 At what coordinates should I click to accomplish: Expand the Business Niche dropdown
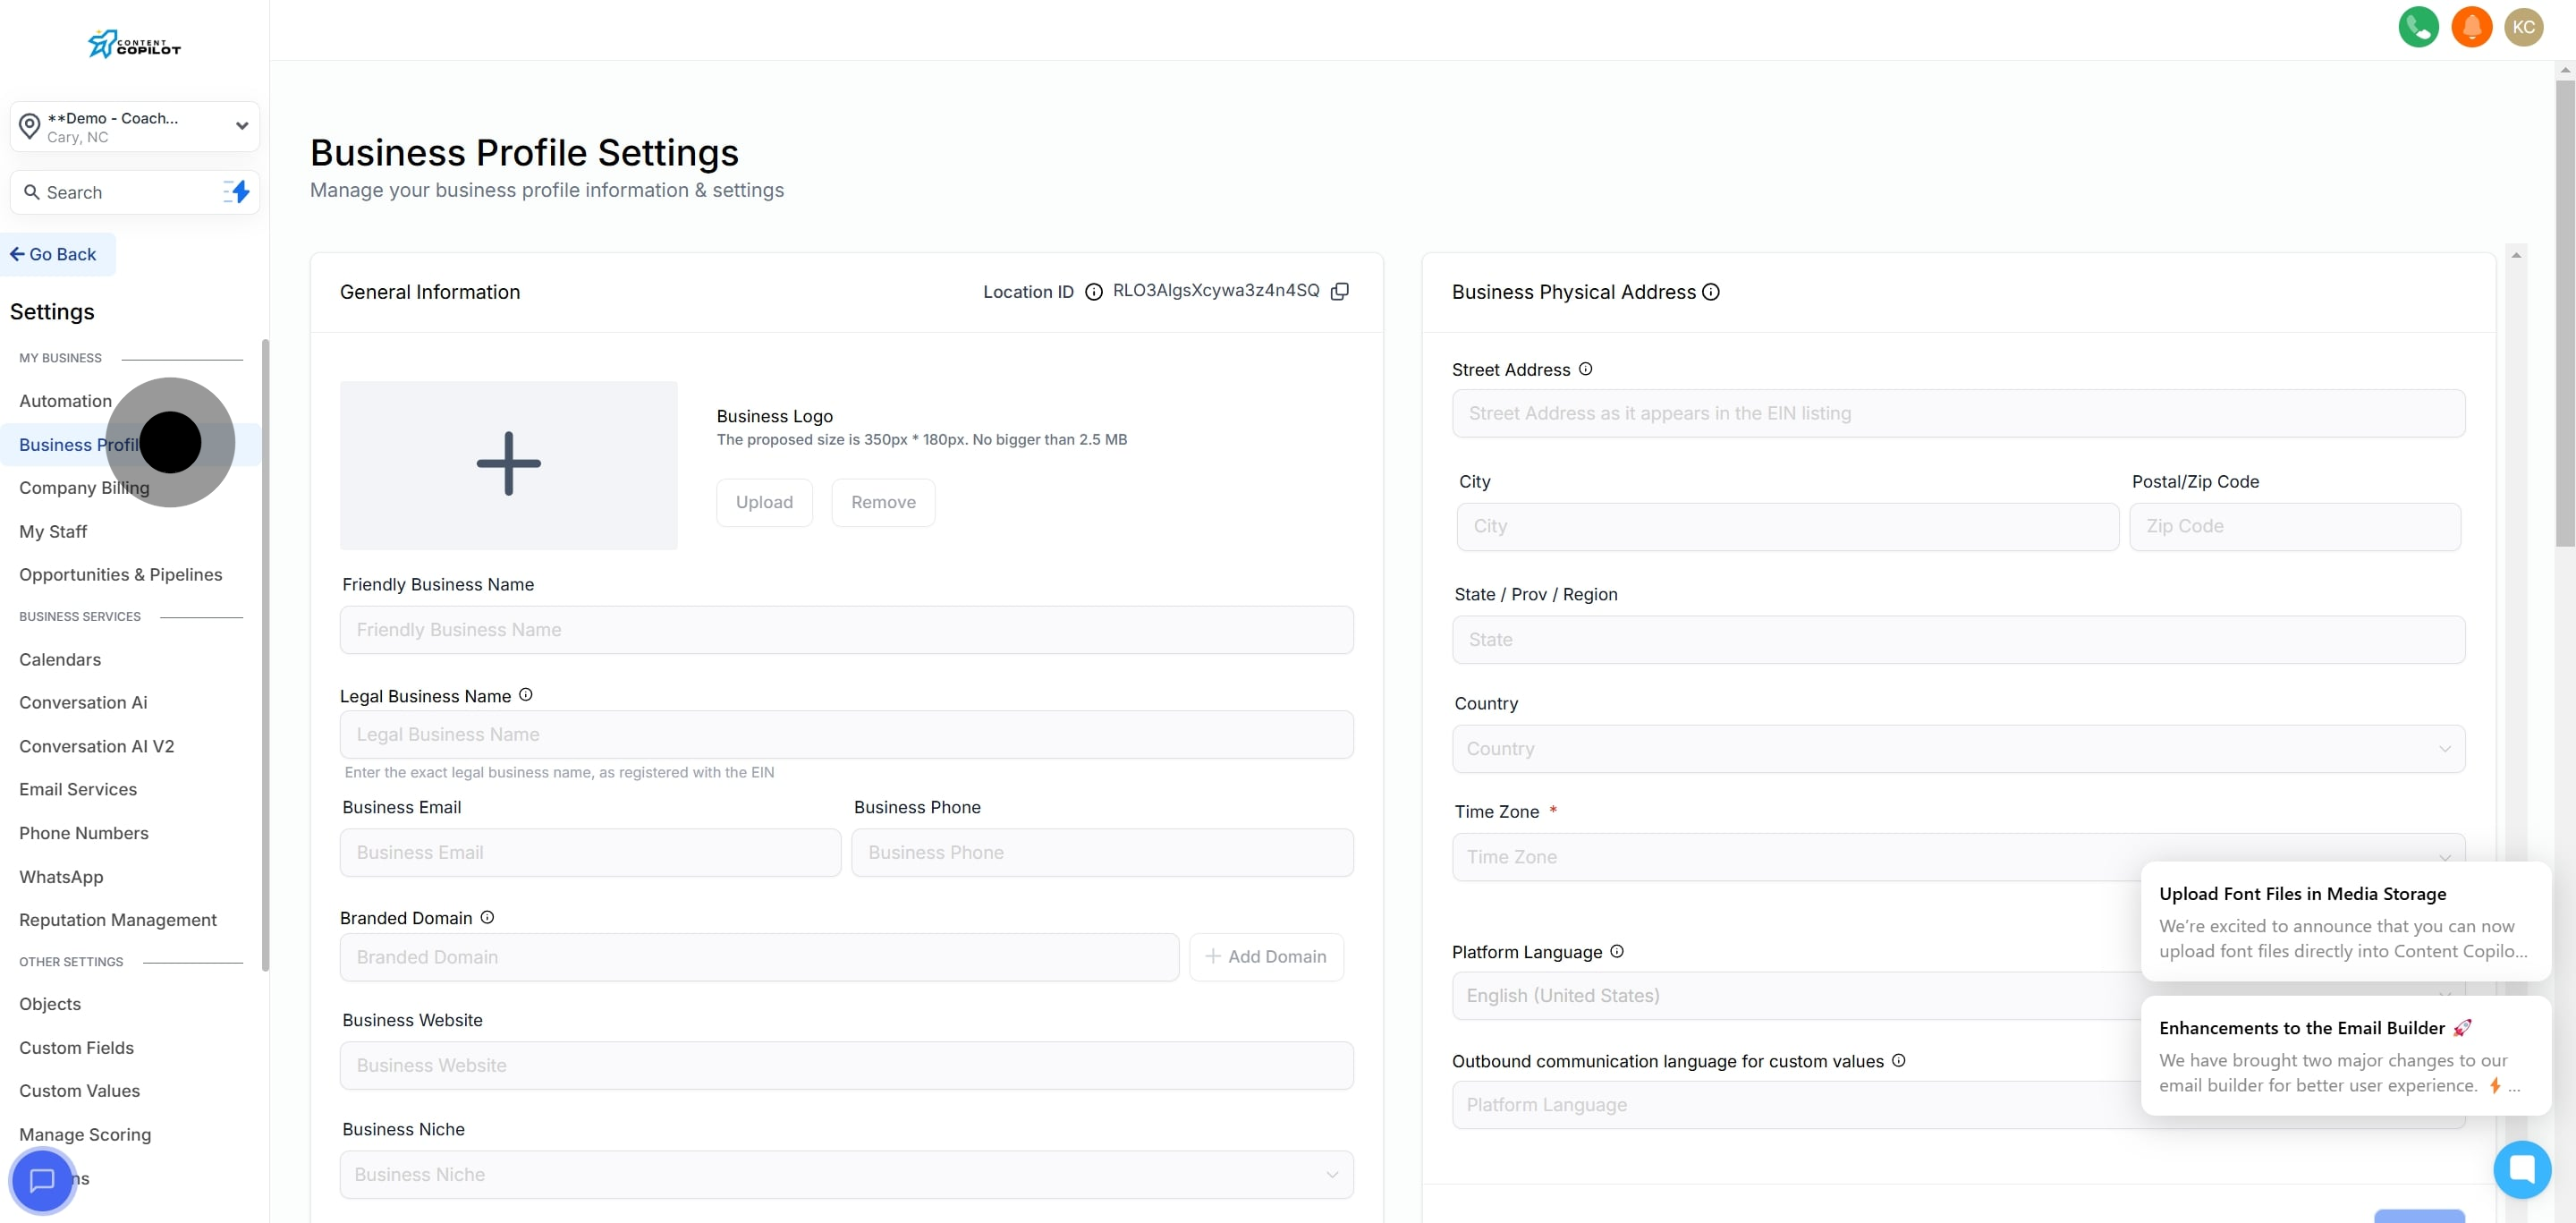point(846,1174)
